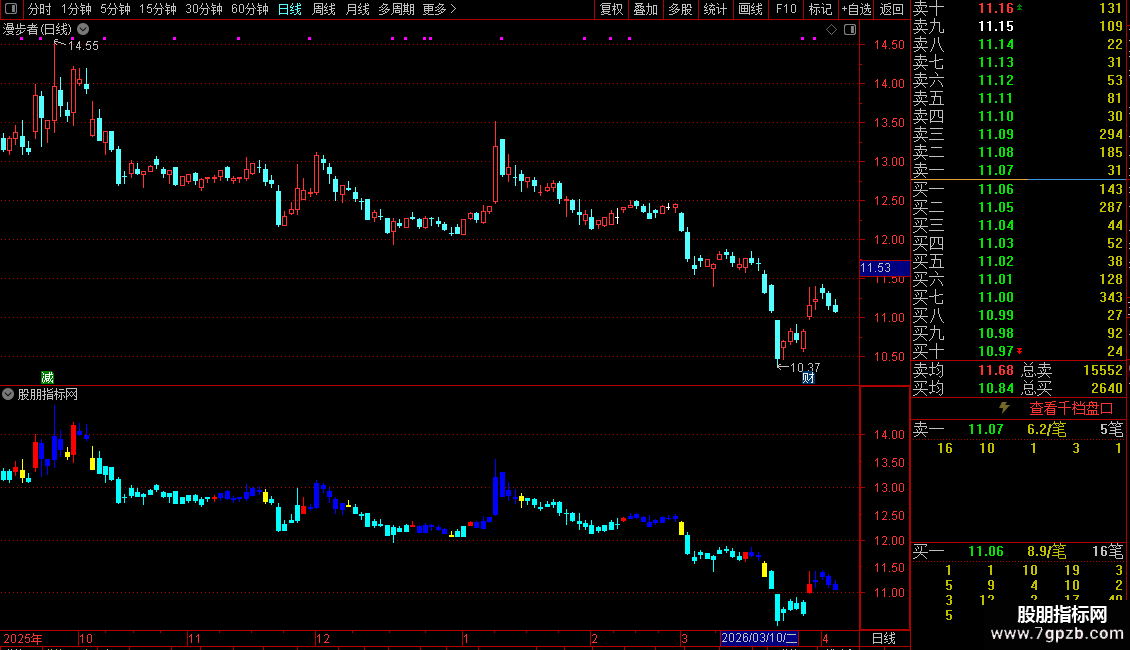Select the 周线 weekly tab
Screen dimensions: 1130x650
pyautogui.click(x=324, y=9)
